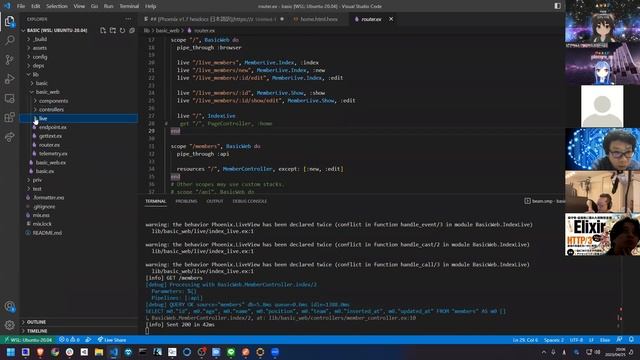This screenshot has width=640, height=360.
Task: Expand the deps folder
Action: 79,66
